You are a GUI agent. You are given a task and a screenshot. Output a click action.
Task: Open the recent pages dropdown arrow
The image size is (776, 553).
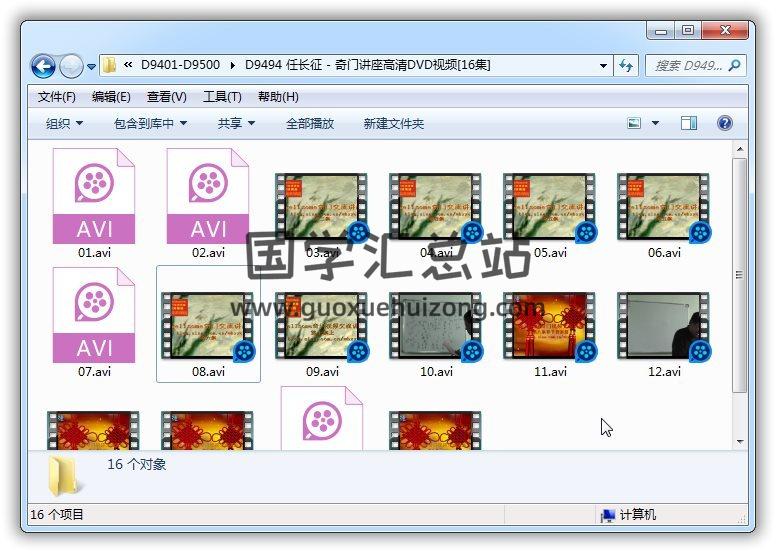pyautogui.click(x=91, y=66)
